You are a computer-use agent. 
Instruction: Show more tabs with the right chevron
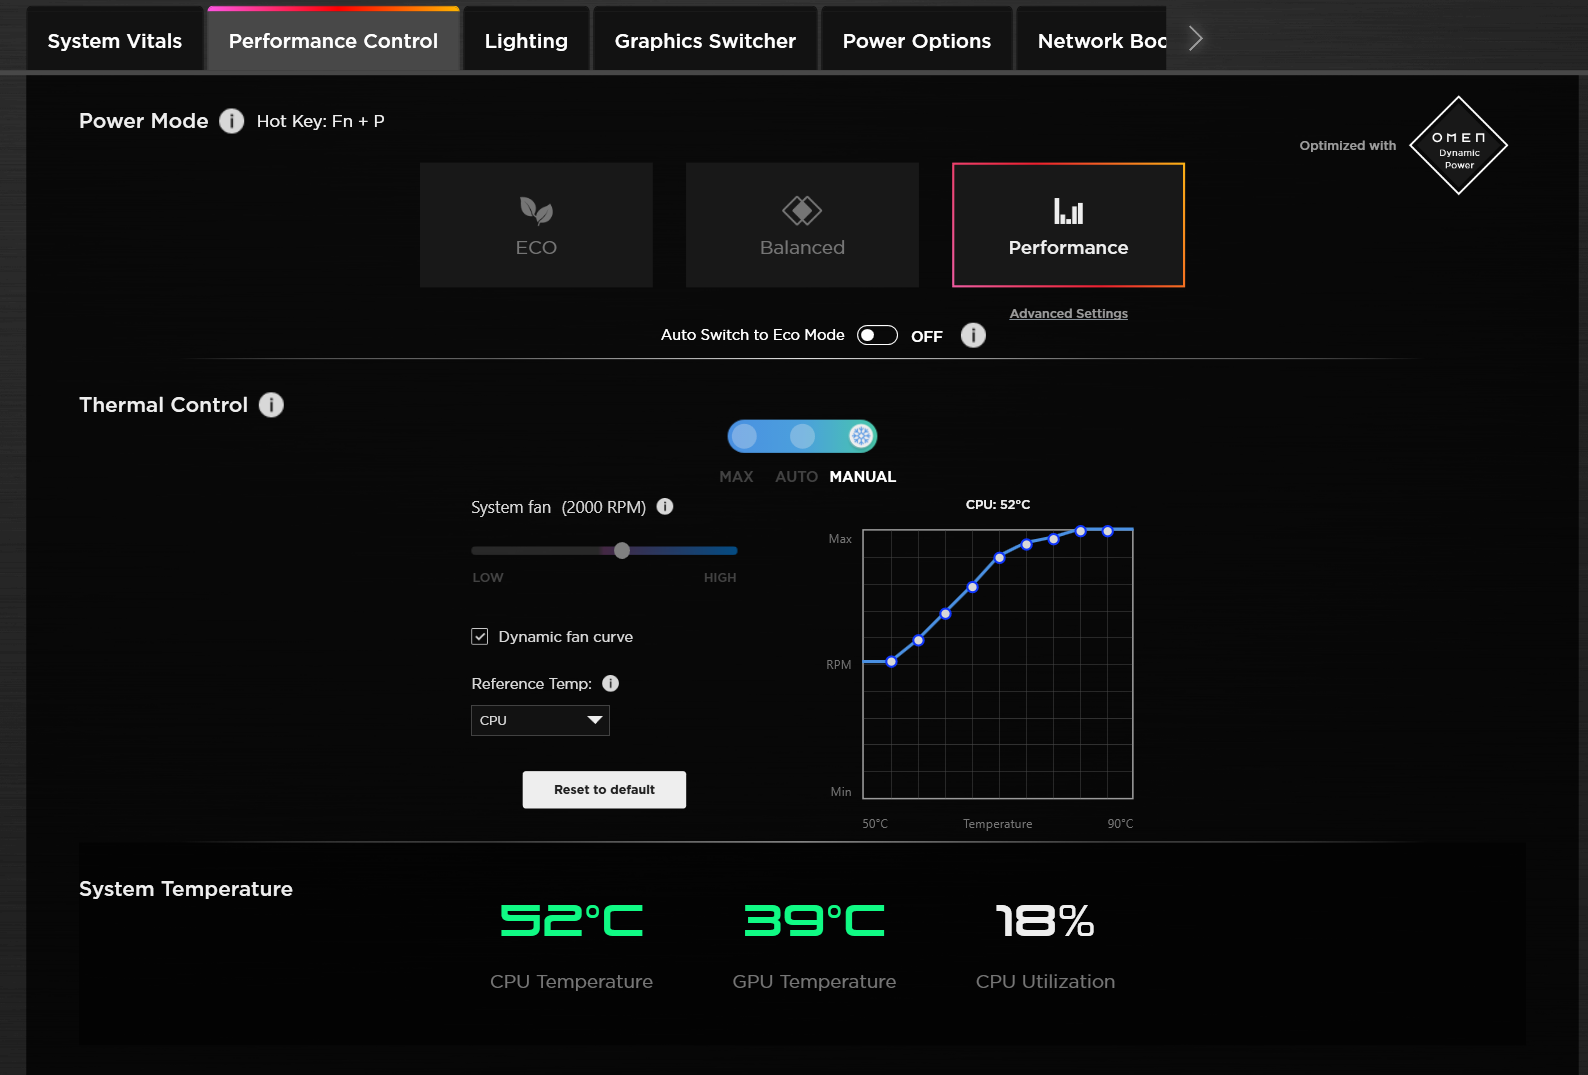(1195, 39)
